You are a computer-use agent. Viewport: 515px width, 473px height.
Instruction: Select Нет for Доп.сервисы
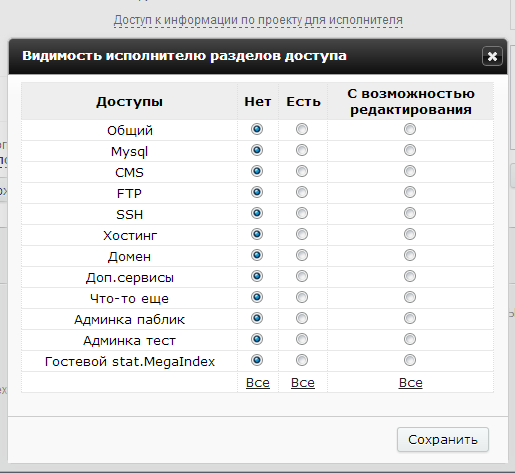257,276
